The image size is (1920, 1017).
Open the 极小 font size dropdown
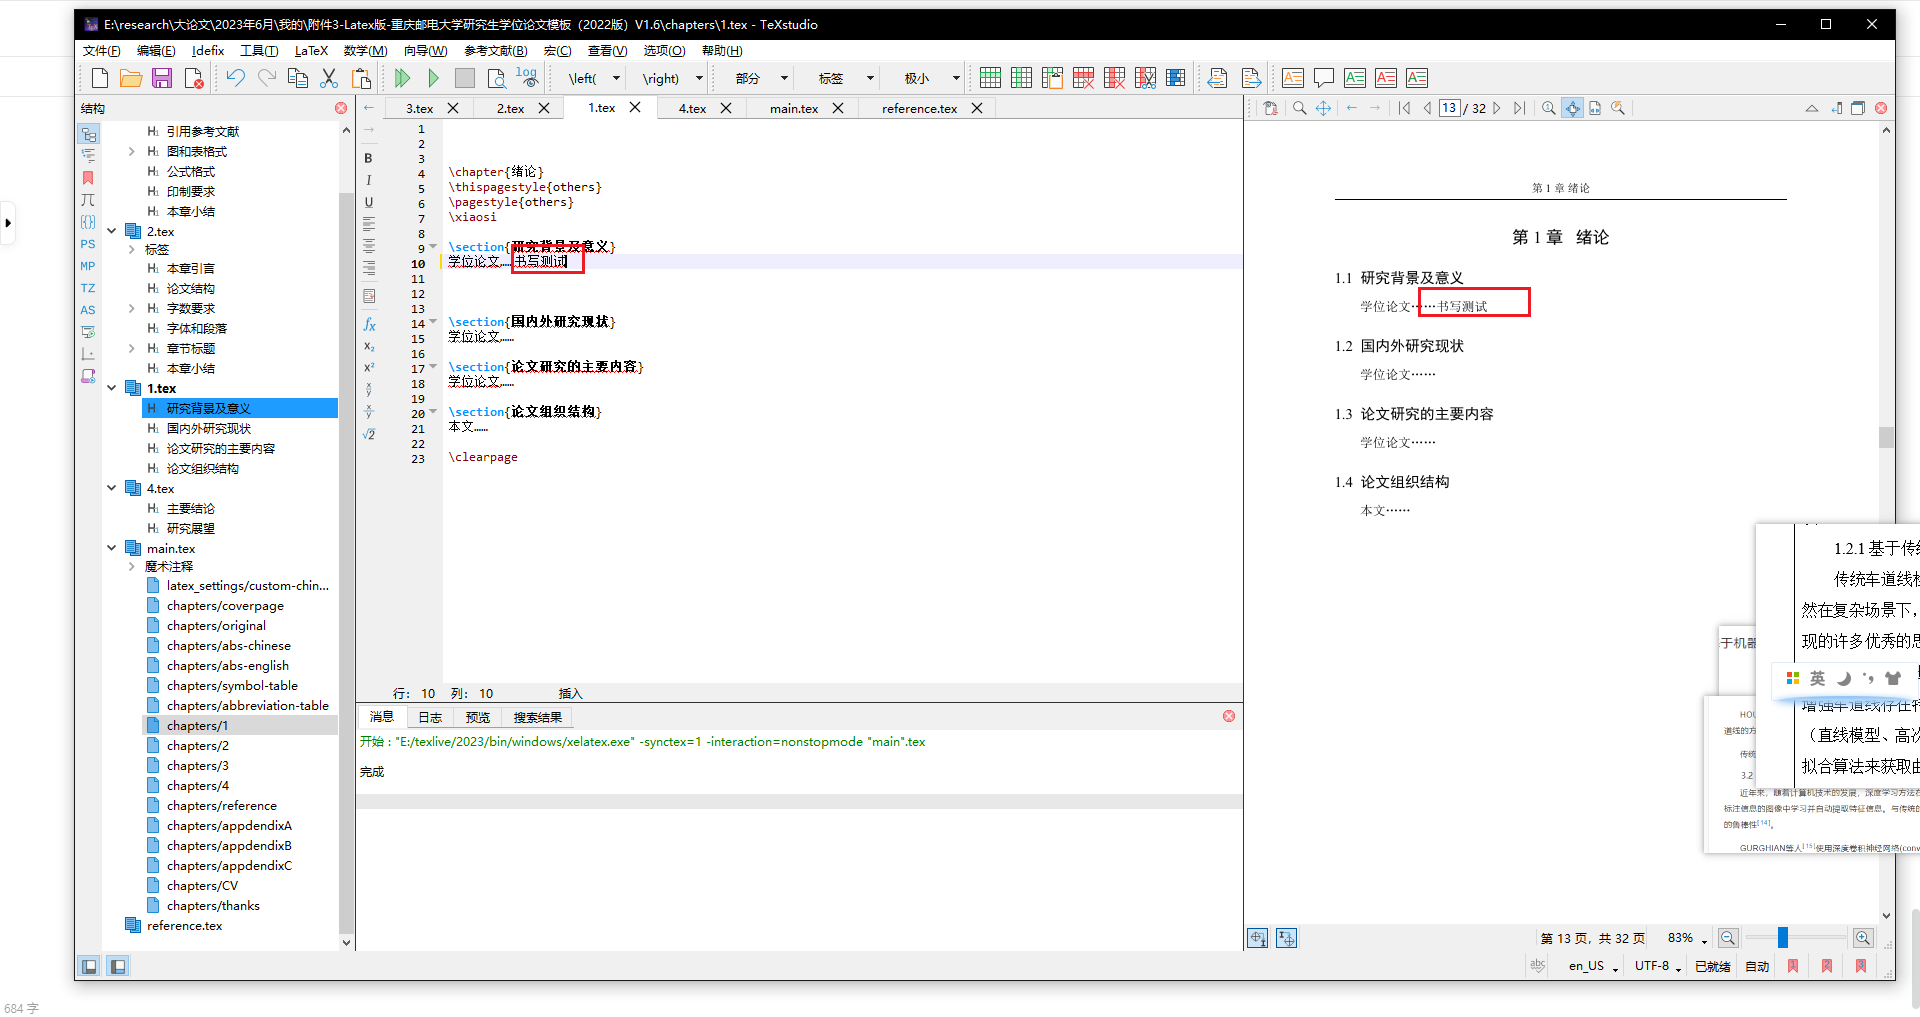(956, 78)
